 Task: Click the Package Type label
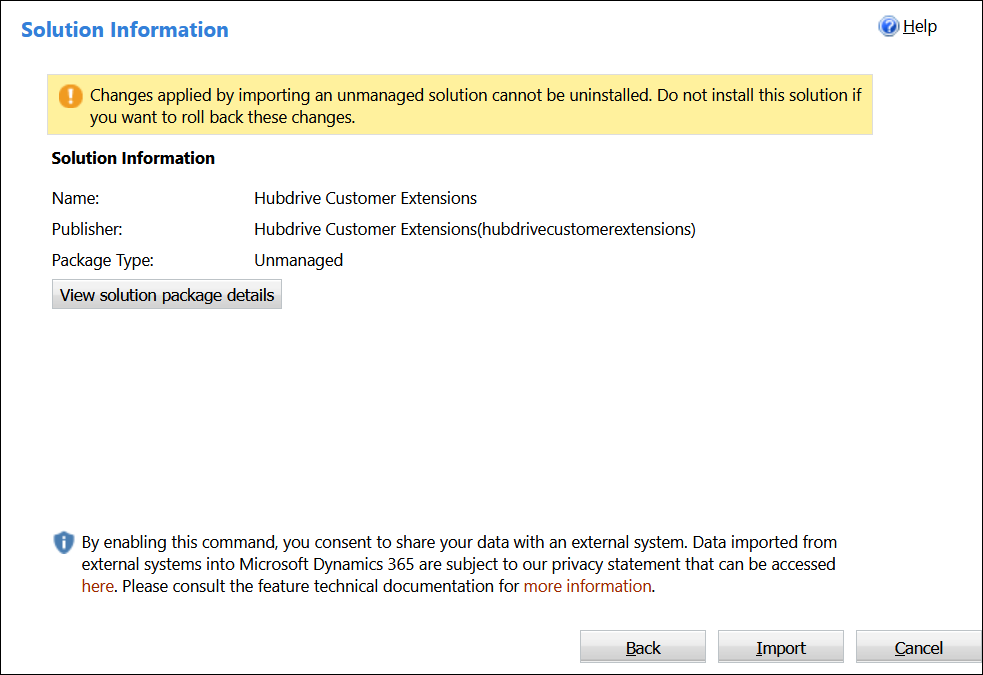(x=102, y=260)
